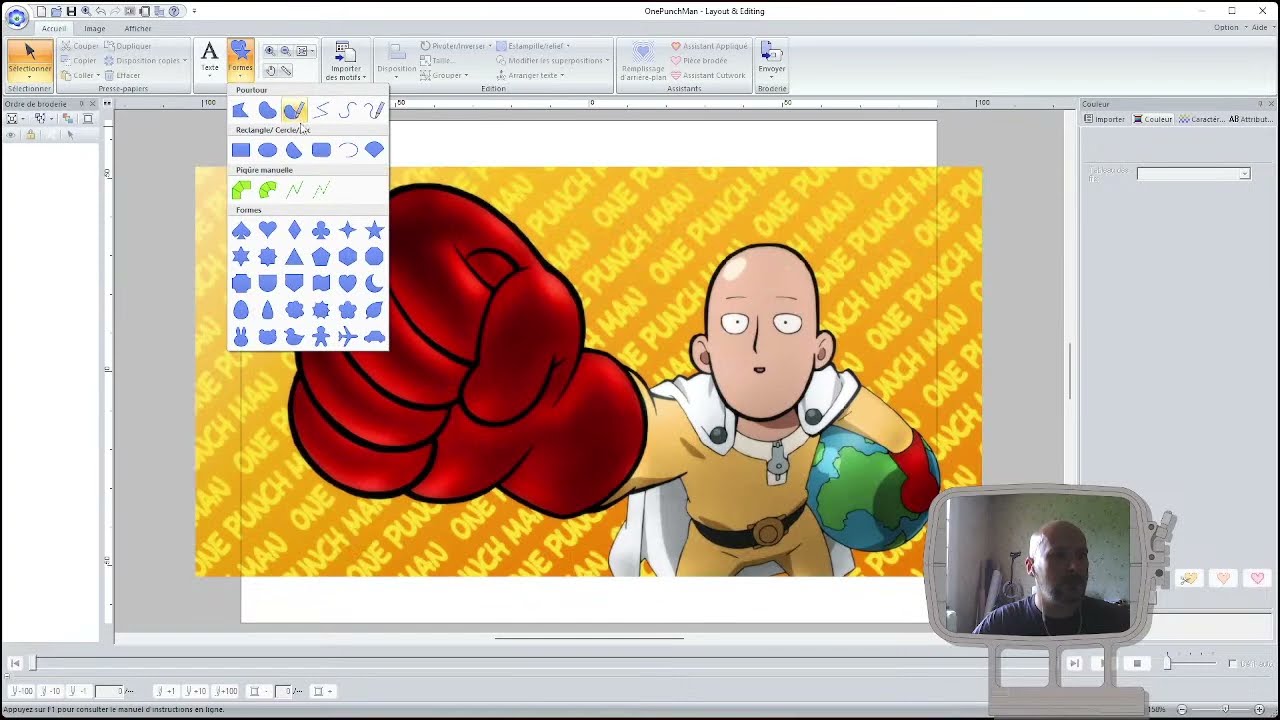
Task: Pick the open straight line tool
Action: (321, 110)
